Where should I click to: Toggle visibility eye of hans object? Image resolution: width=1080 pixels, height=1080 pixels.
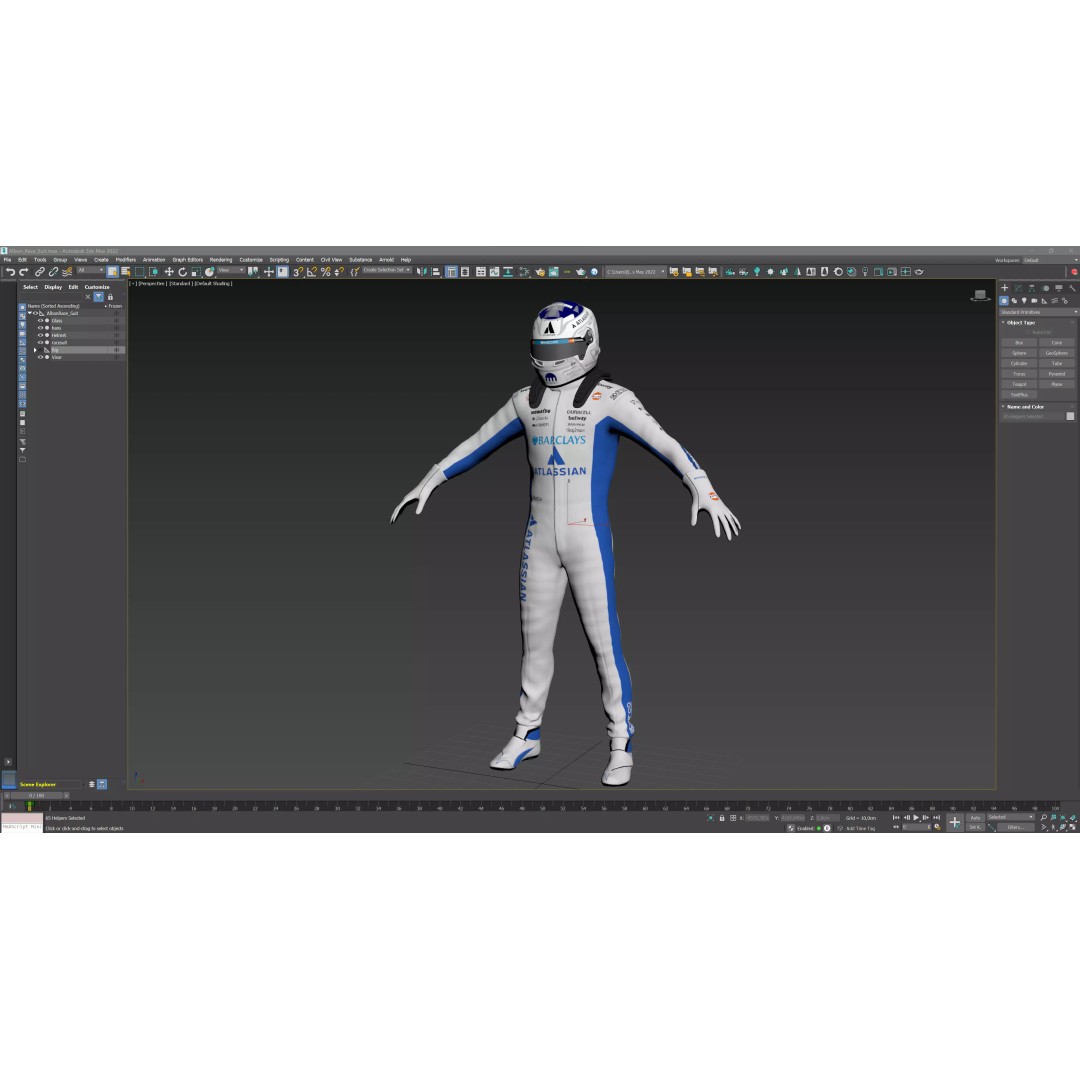pyautogui.click(x=41, y=328)
